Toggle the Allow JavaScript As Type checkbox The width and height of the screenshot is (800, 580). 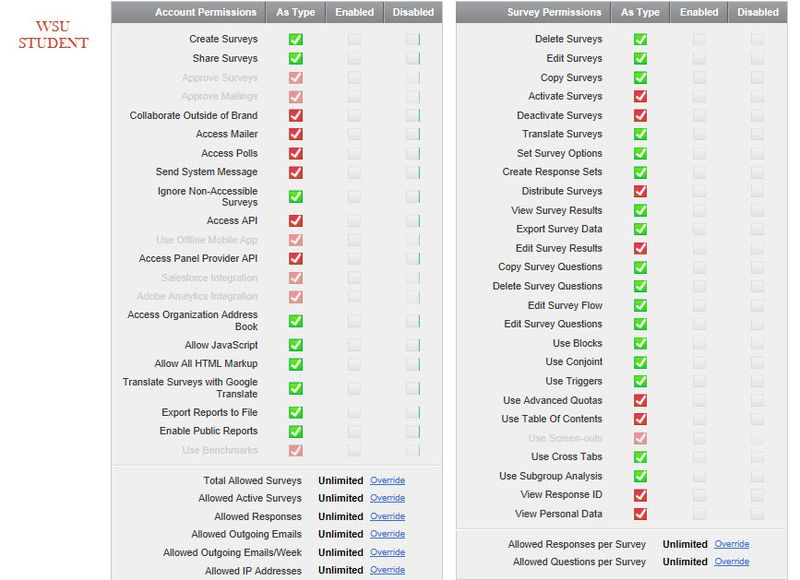[x=295, y=345]
